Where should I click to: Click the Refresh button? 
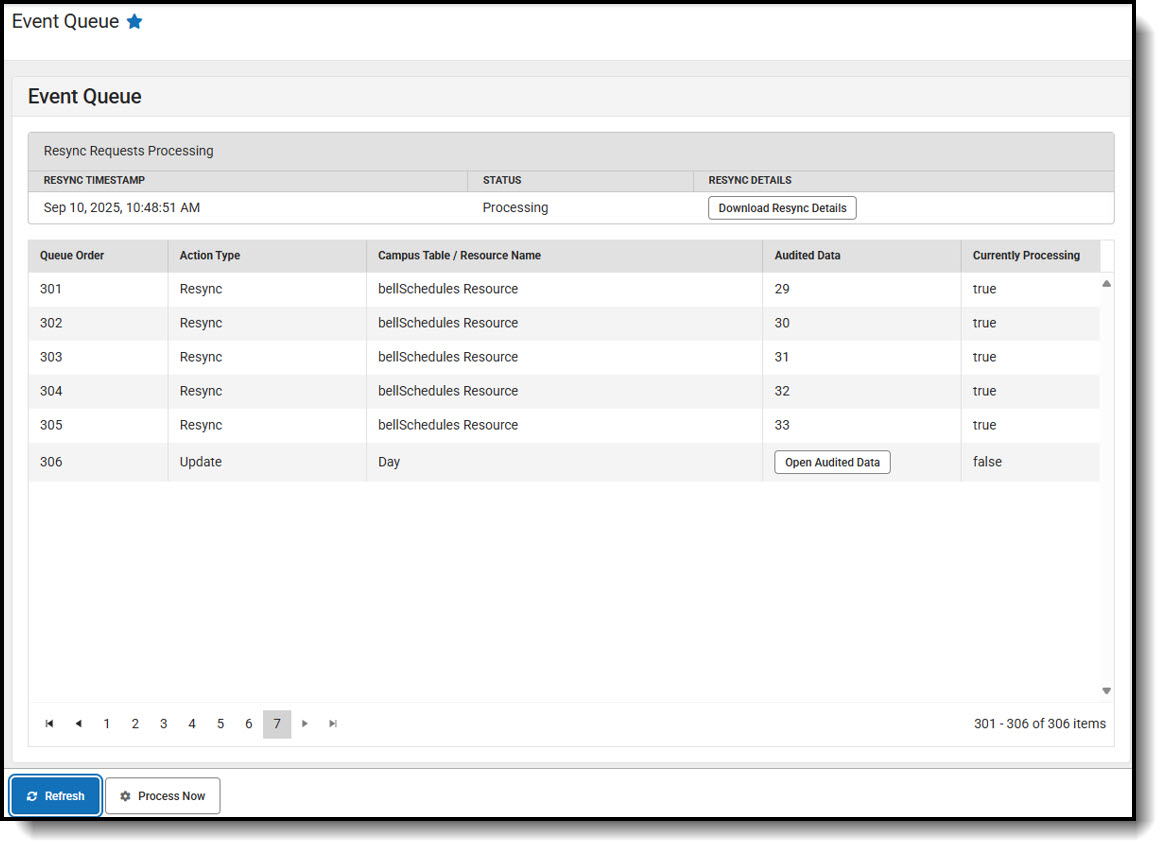click(56, 796)
